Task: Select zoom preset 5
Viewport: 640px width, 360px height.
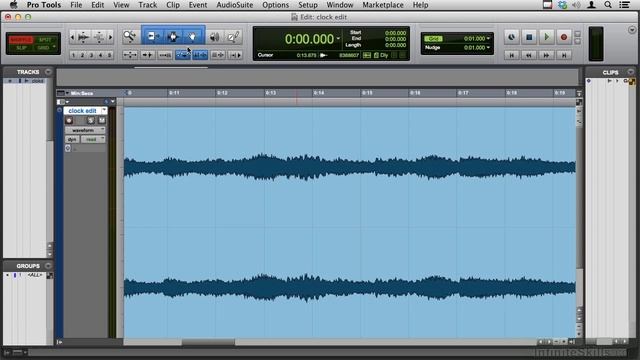Action: point(109,55)
